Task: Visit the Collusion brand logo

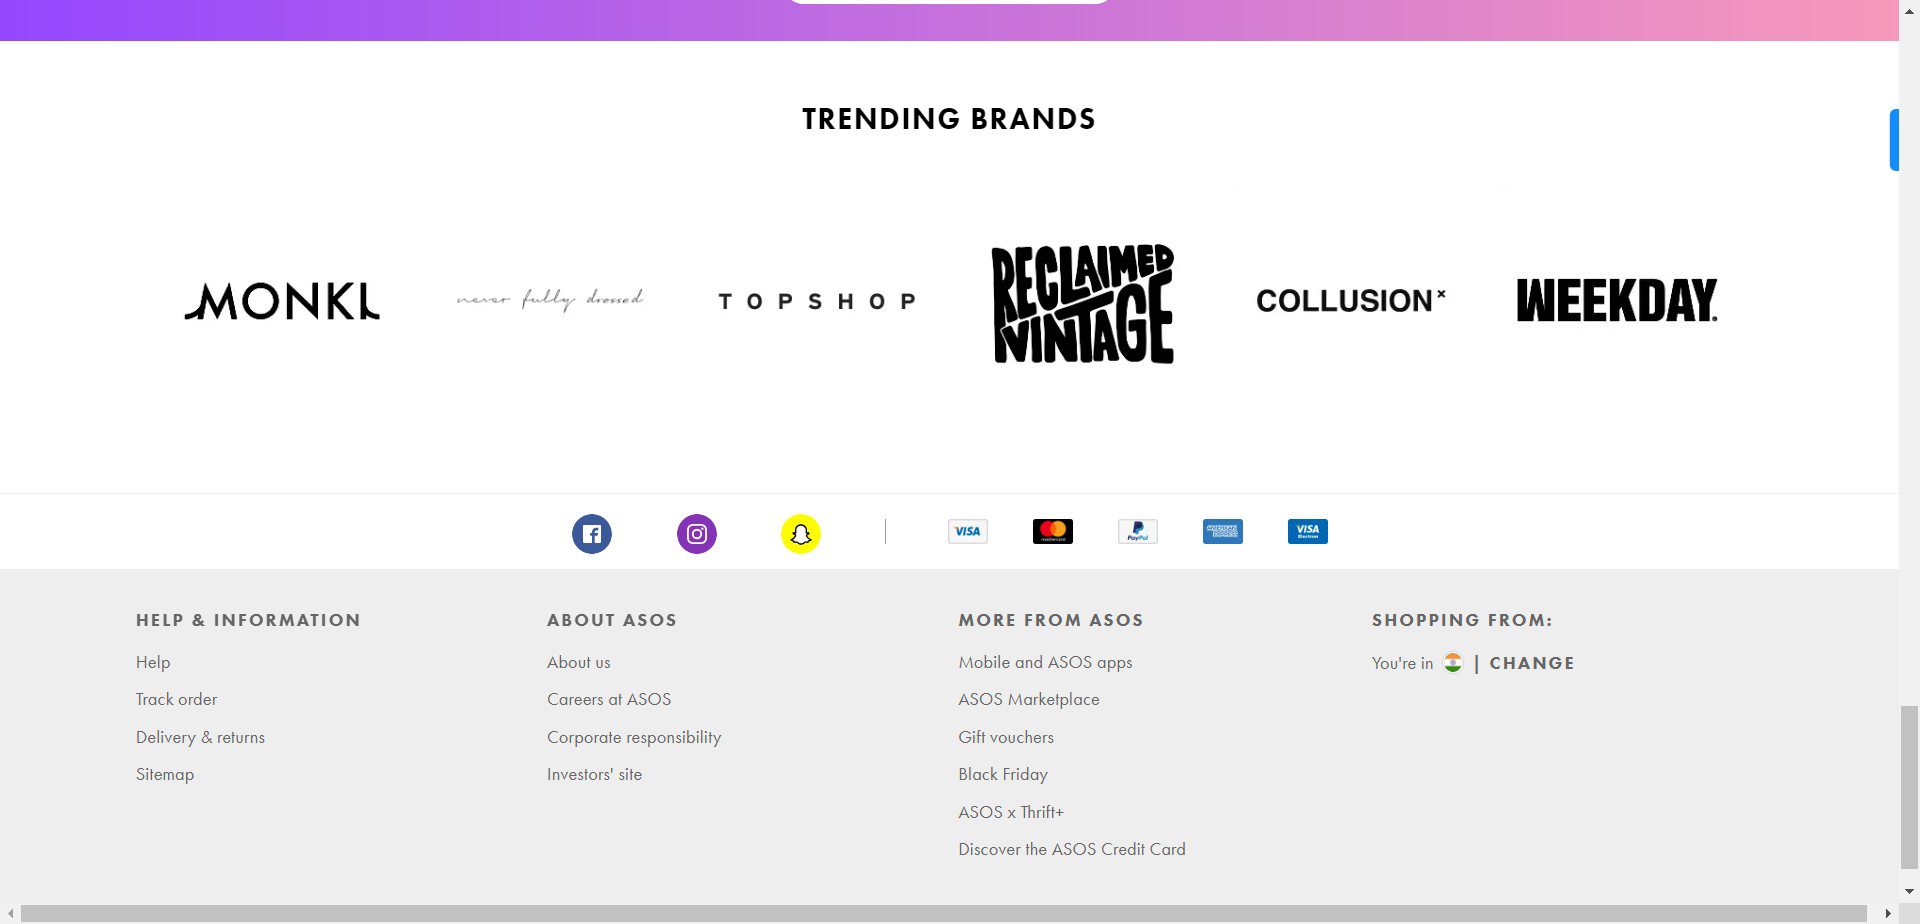Action: point(1350,301)
